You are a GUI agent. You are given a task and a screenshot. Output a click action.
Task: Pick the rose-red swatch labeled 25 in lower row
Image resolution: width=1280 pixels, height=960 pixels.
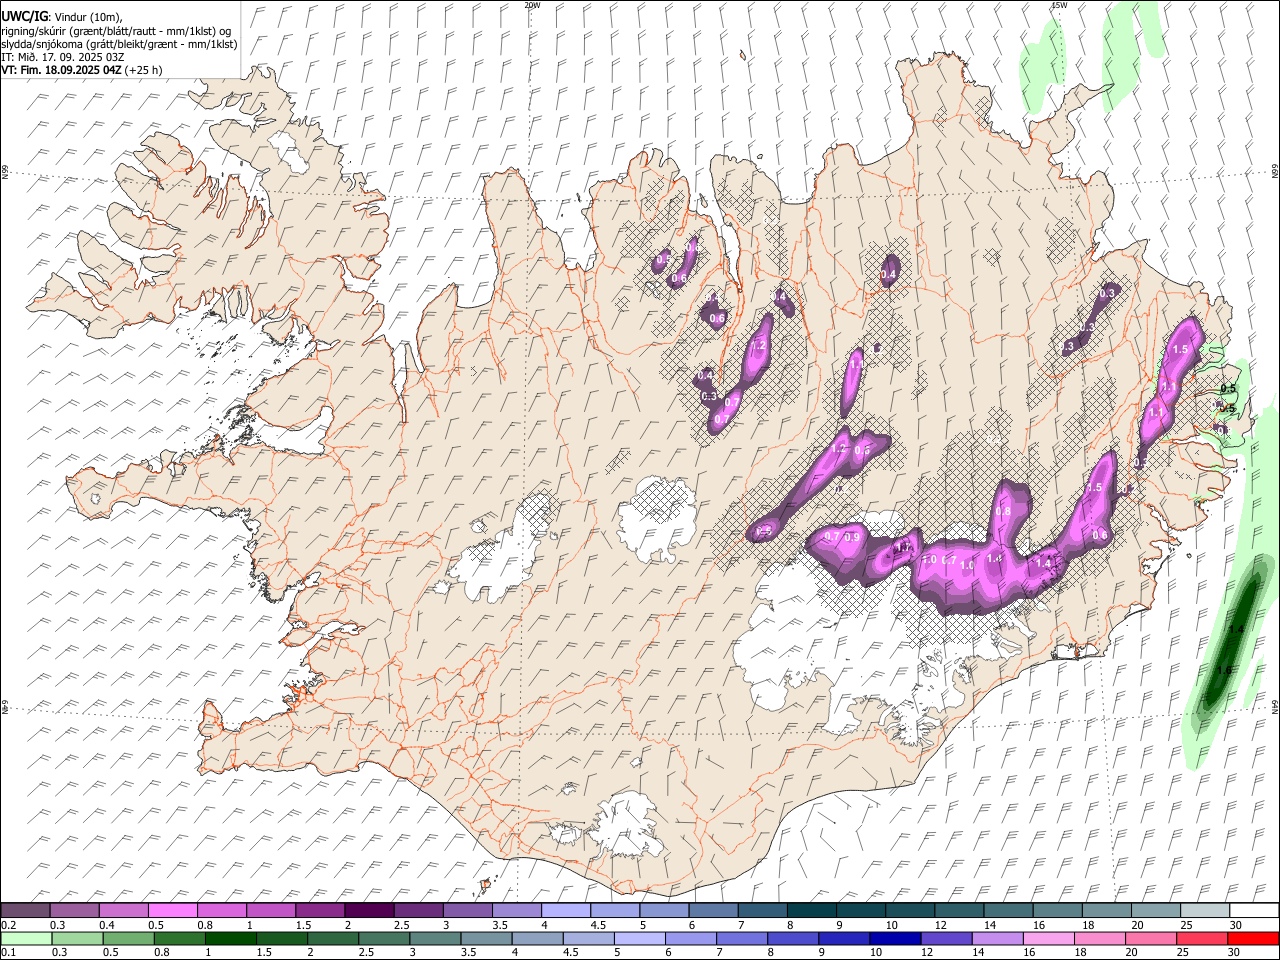(1201, 939)
